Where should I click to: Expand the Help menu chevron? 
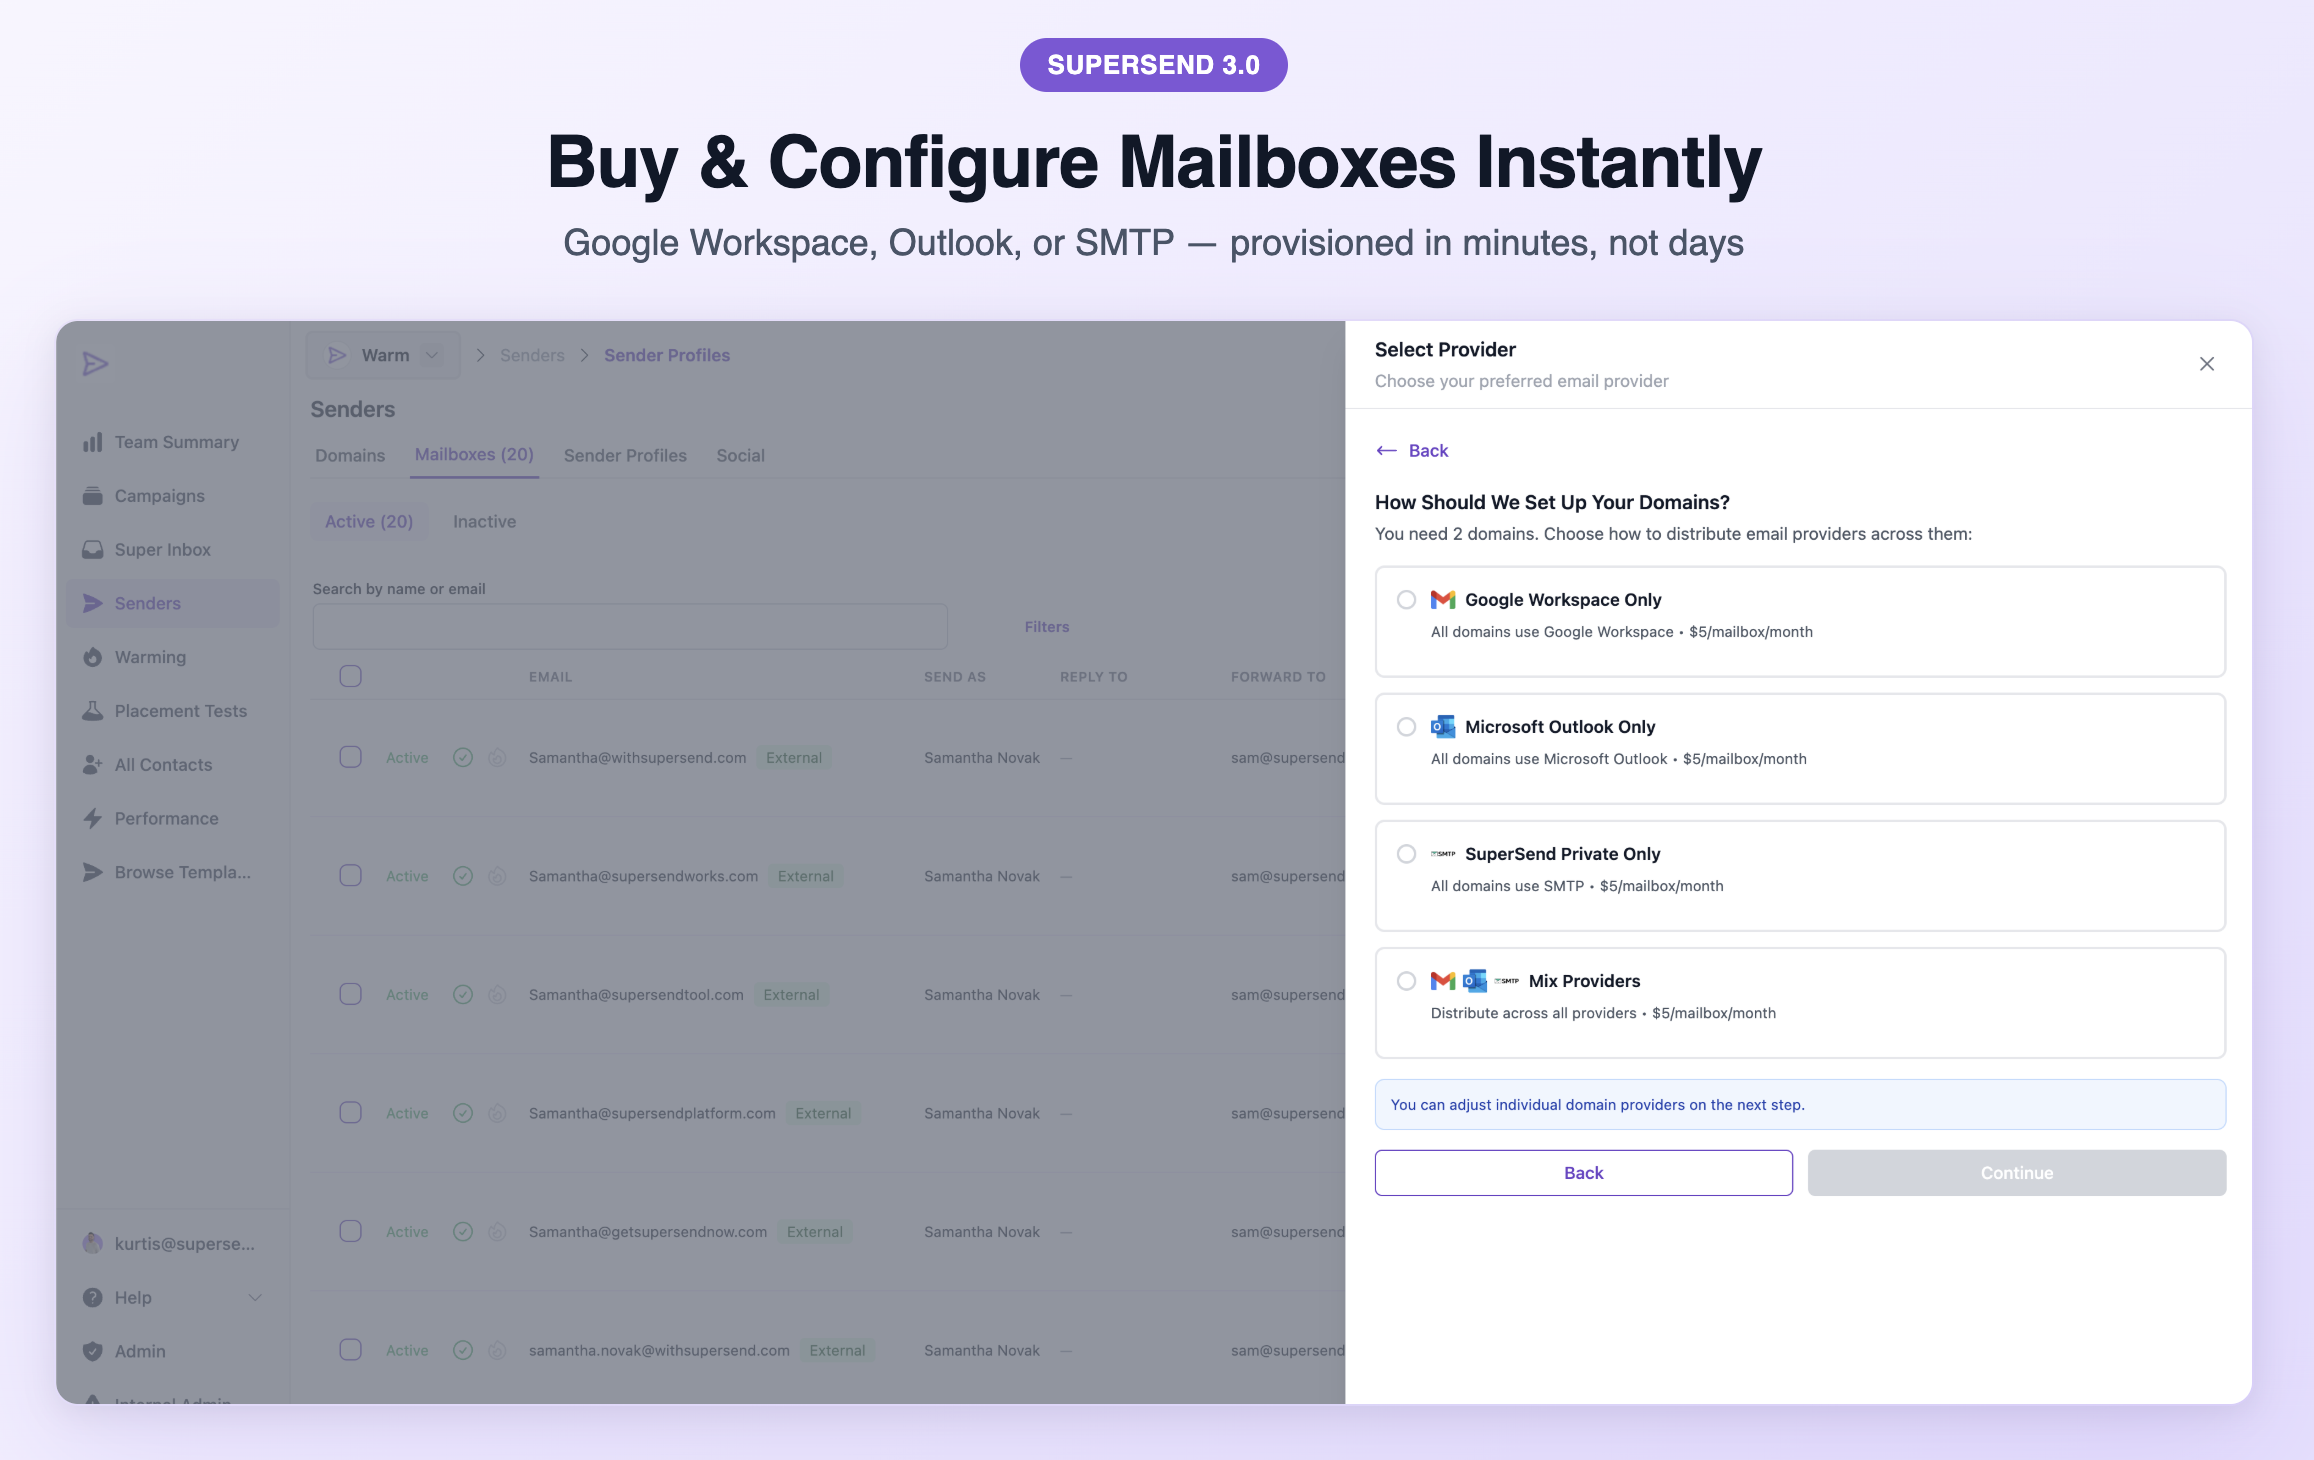pos(255,1298)
